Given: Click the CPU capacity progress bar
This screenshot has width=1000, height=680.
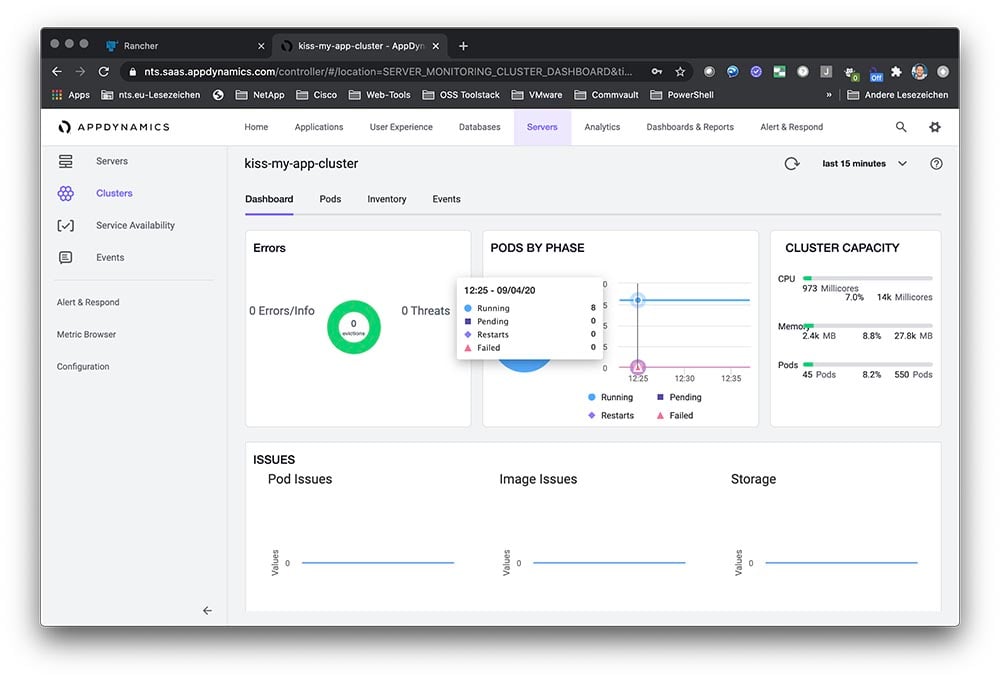Looking at the screenshot, I should tap(867, 278).
